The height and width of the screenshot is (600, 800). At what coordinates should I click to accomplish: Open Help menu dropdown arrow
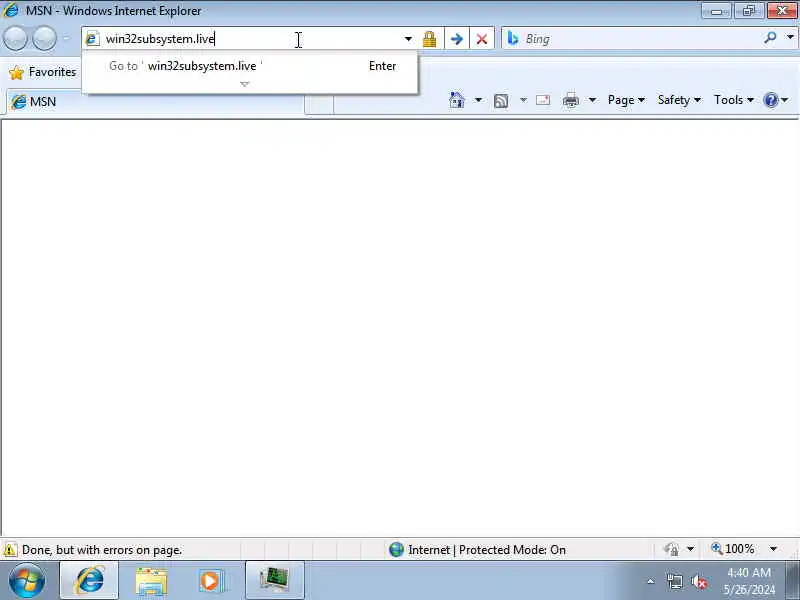pos(785,100)
